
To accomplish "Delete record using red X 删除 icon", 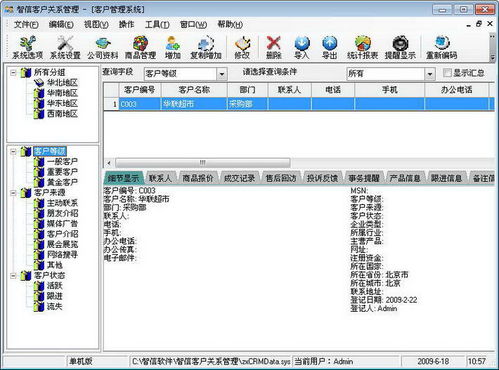I will pyautogui.click(x=274, y=48).
